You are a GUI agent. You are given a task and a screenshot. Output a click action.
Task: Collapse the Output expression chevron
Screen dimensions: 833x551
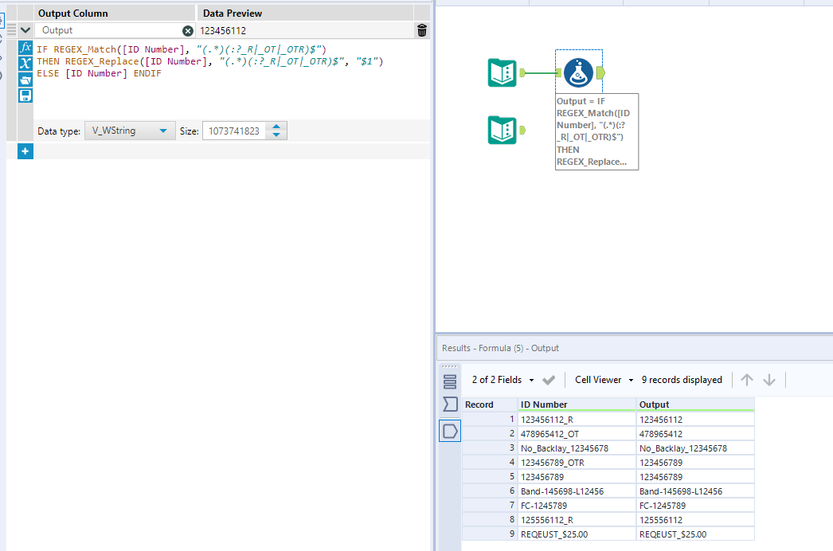(x=25, y=30)
